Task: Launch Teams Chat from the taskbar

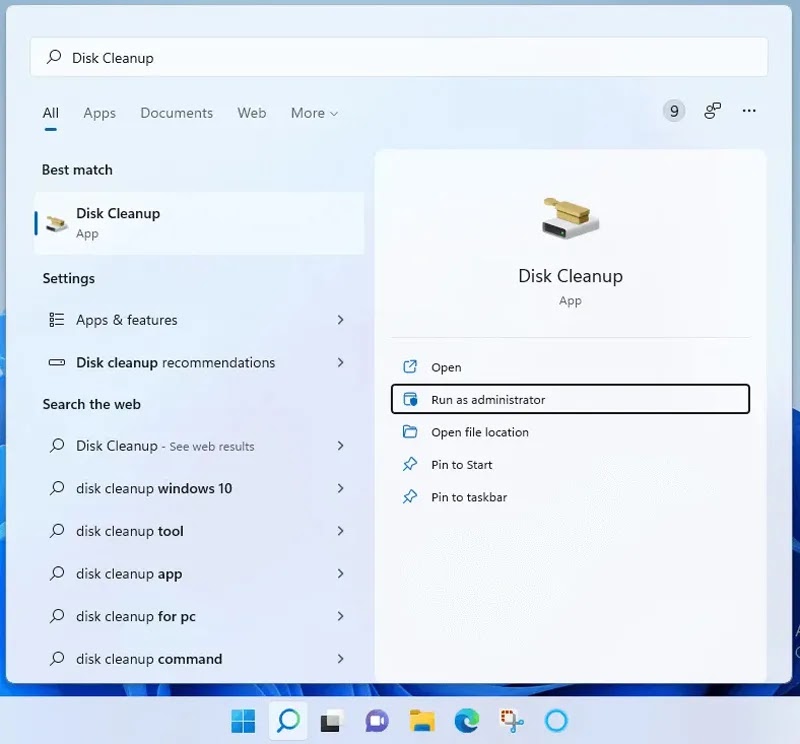Action: (x=377, y=721)
